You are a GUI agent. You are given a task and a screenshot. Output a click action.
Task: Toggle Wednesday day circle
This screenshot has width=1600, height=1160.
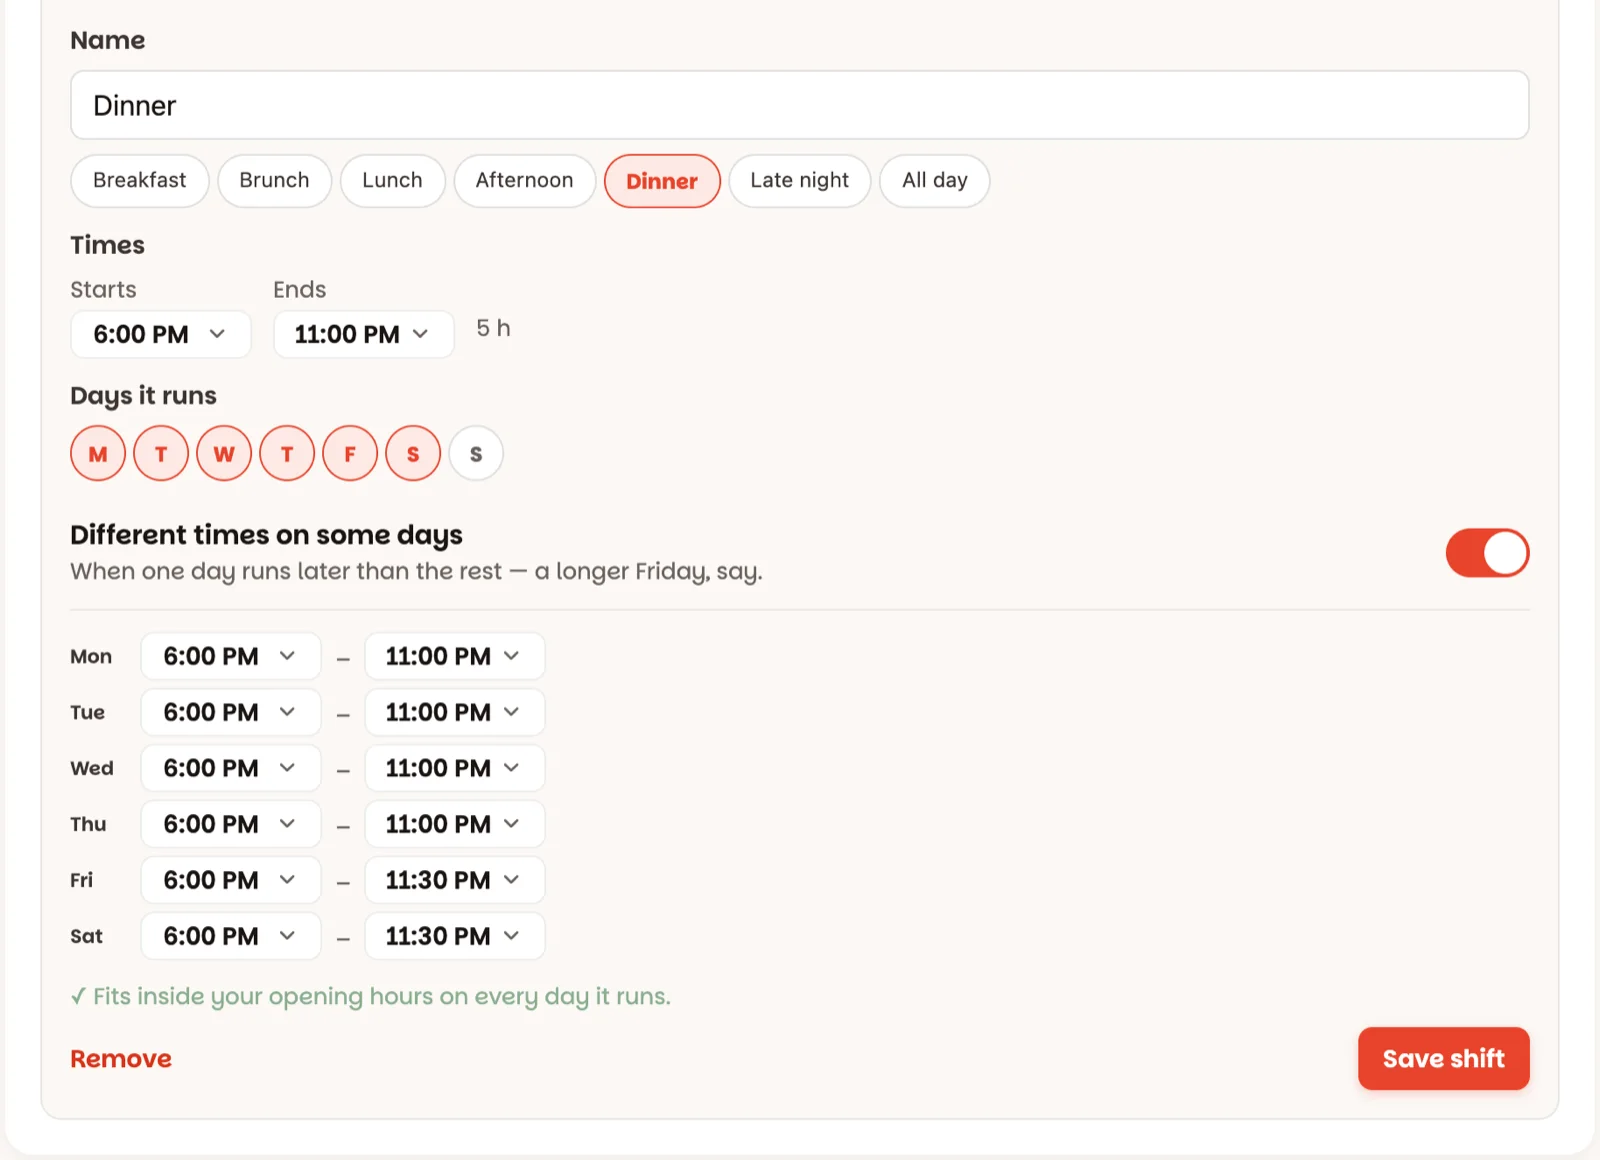coord(224,454)
